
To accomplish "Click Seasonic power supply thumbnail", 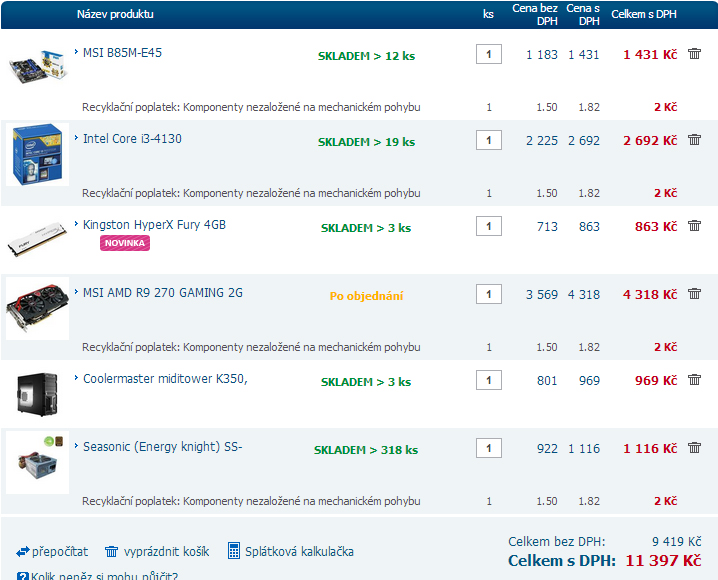I will pyautogui.click(x=38, y=462).
